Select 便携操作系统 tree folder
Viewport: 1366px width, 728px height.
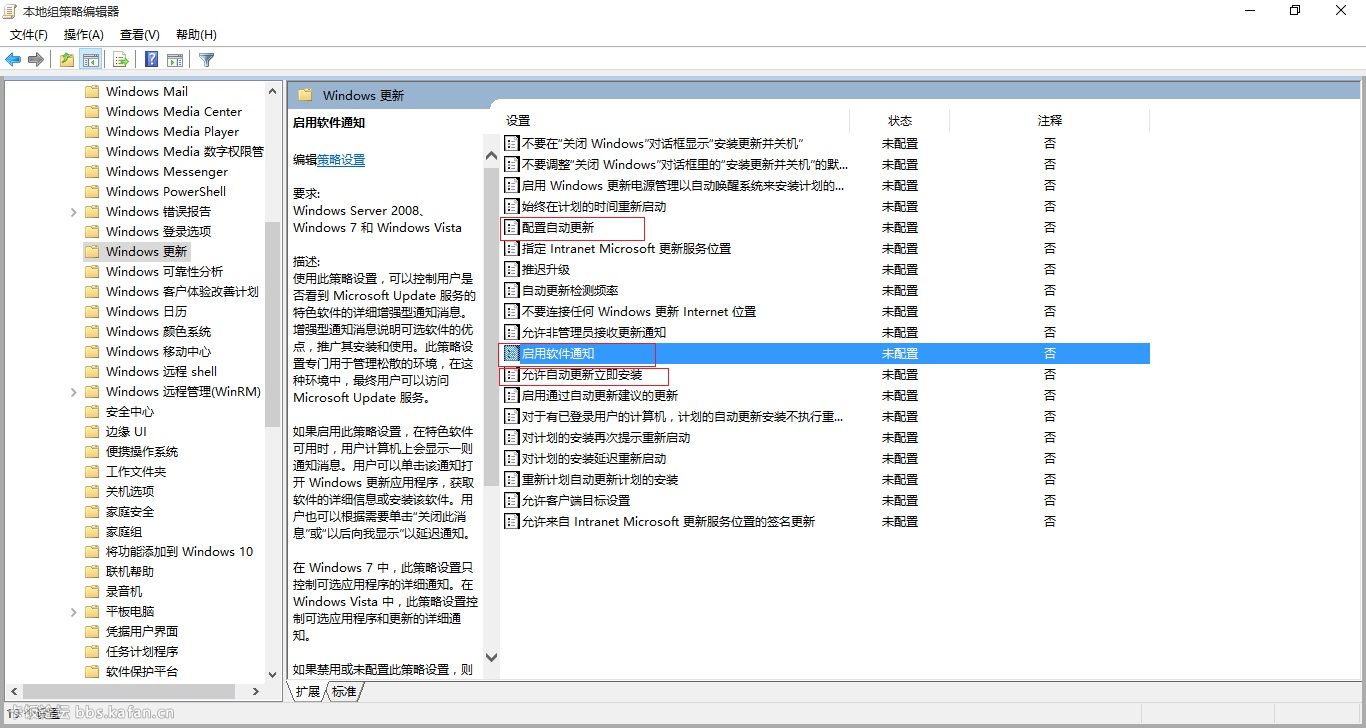(142, 451)
